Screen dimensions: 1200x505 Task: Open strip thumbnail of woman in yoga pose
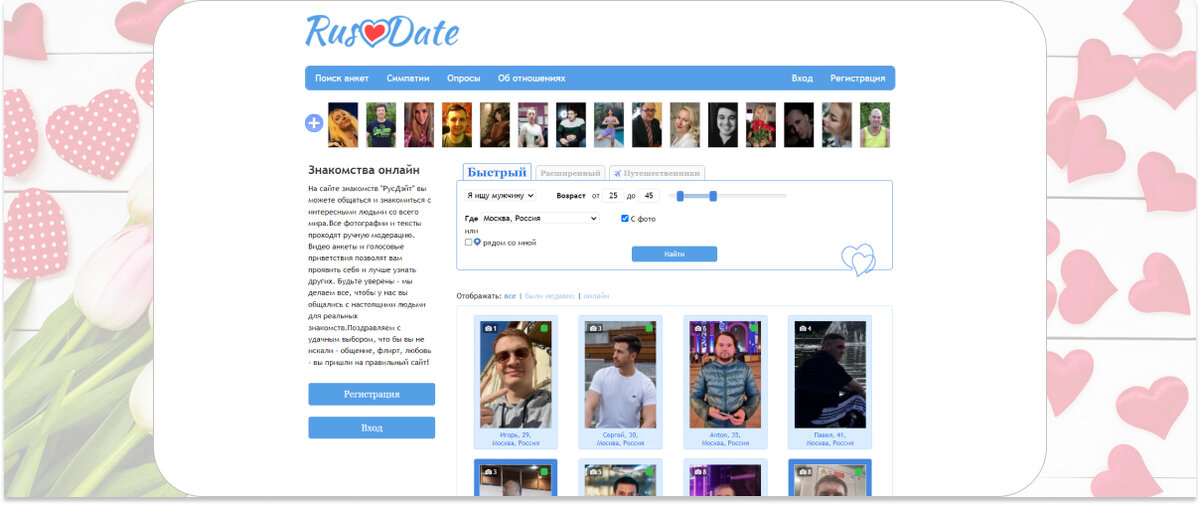609,125
